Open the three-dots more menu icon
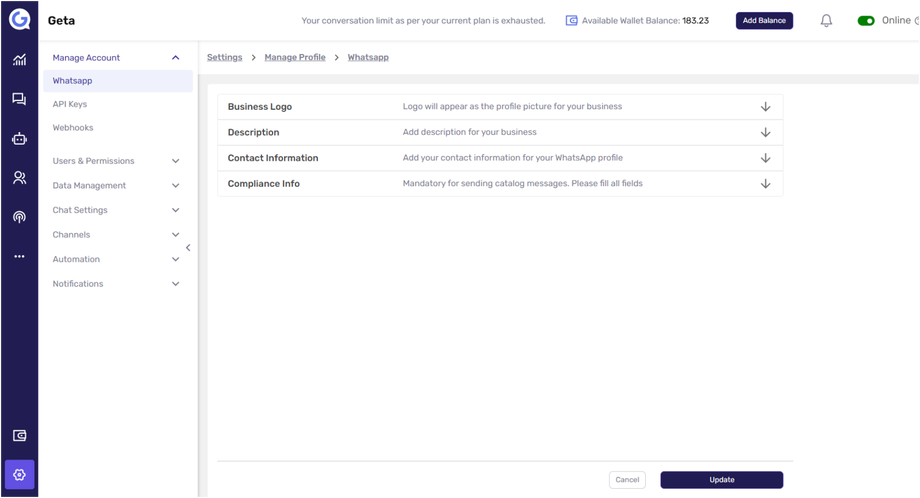 click(x=19, y=257)
